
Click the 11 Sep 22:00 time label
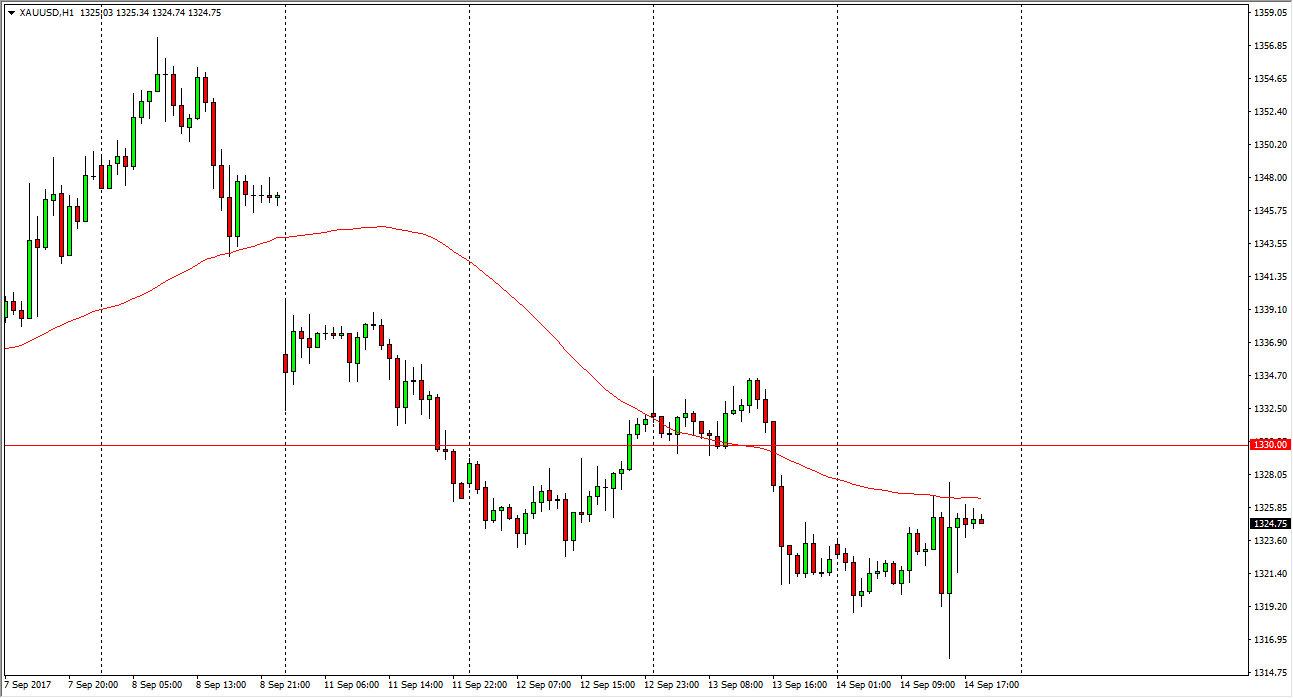pos(477,685)
